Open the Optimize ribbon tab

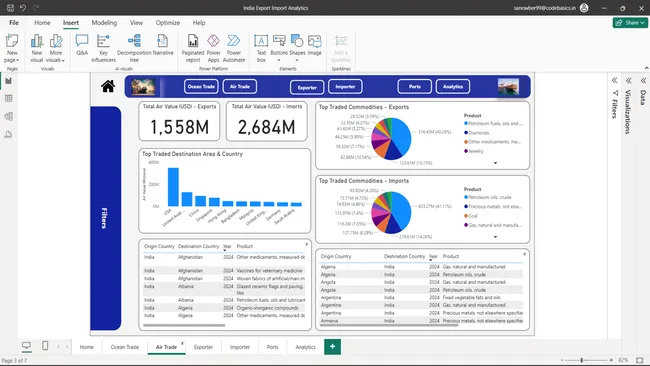(x=167, y=23)
